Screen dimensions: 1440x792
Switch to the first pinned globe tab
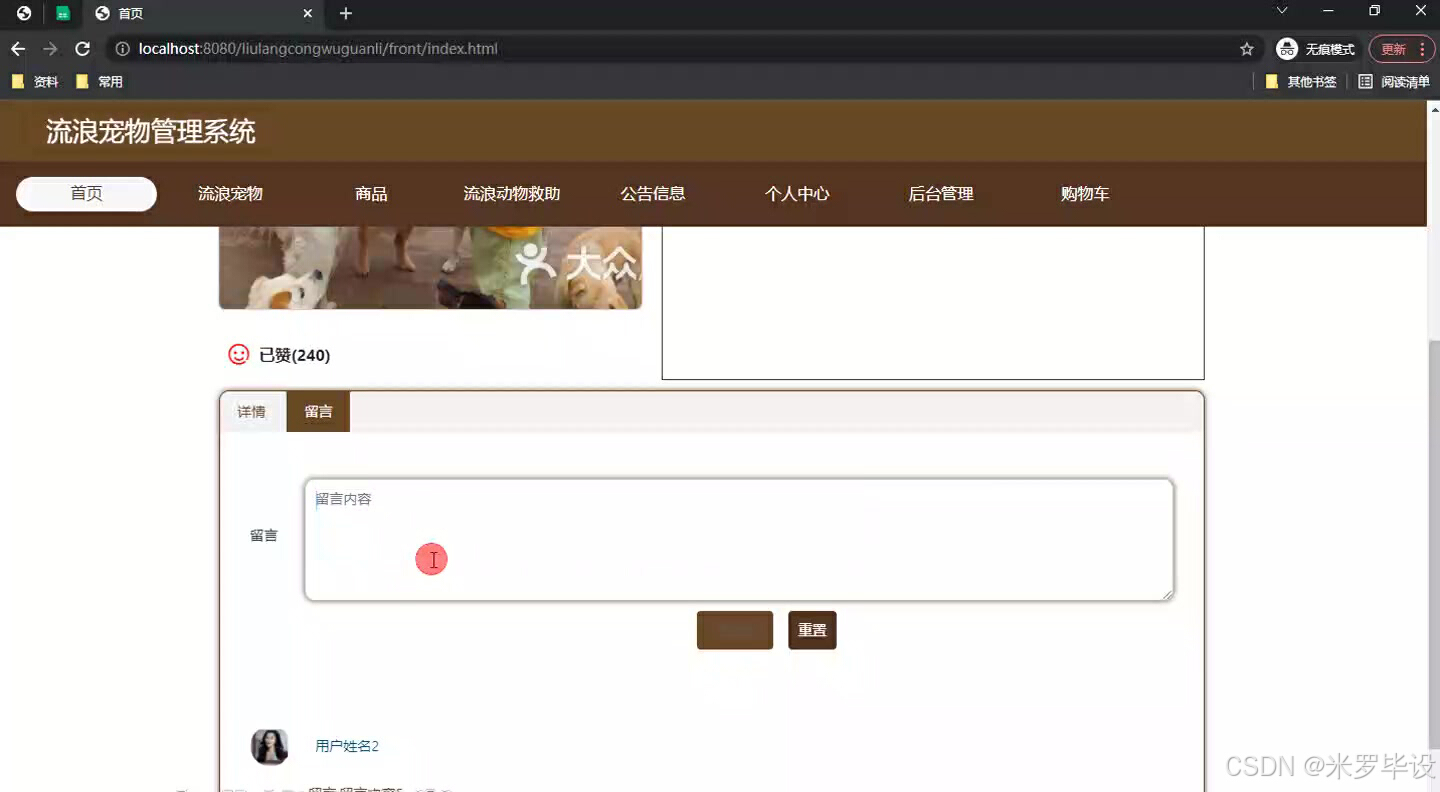(x=24, y=14)
